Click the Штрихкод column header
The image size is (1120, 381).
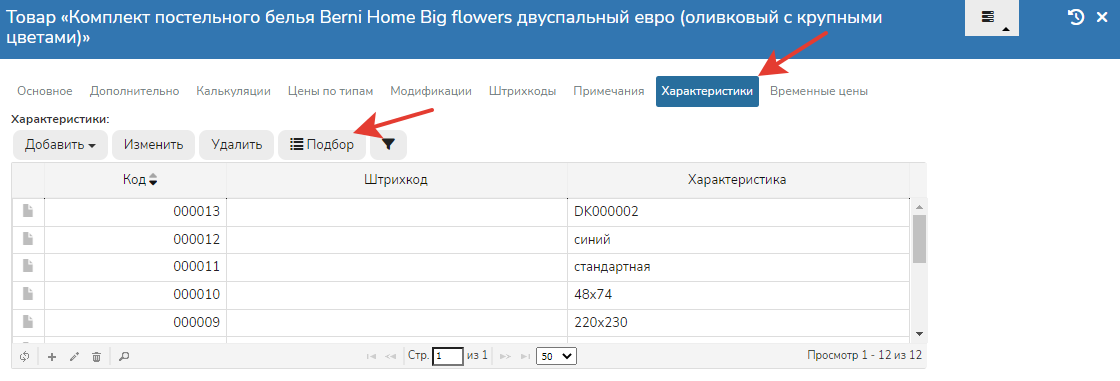(x=397, y=180)
